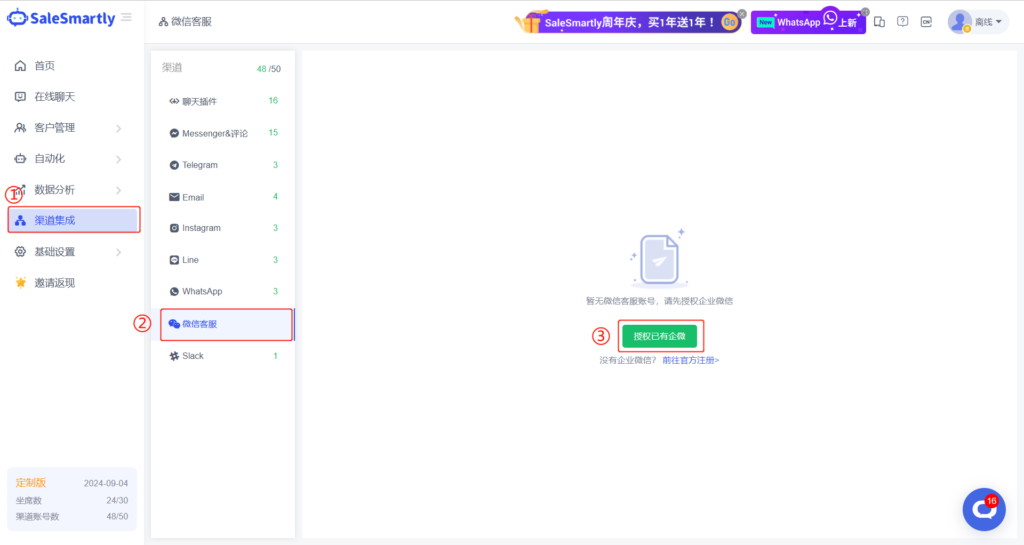Click the 基础设置 gear icon
This screenshot has width=1024, height=545.
[x=20, y=251]
